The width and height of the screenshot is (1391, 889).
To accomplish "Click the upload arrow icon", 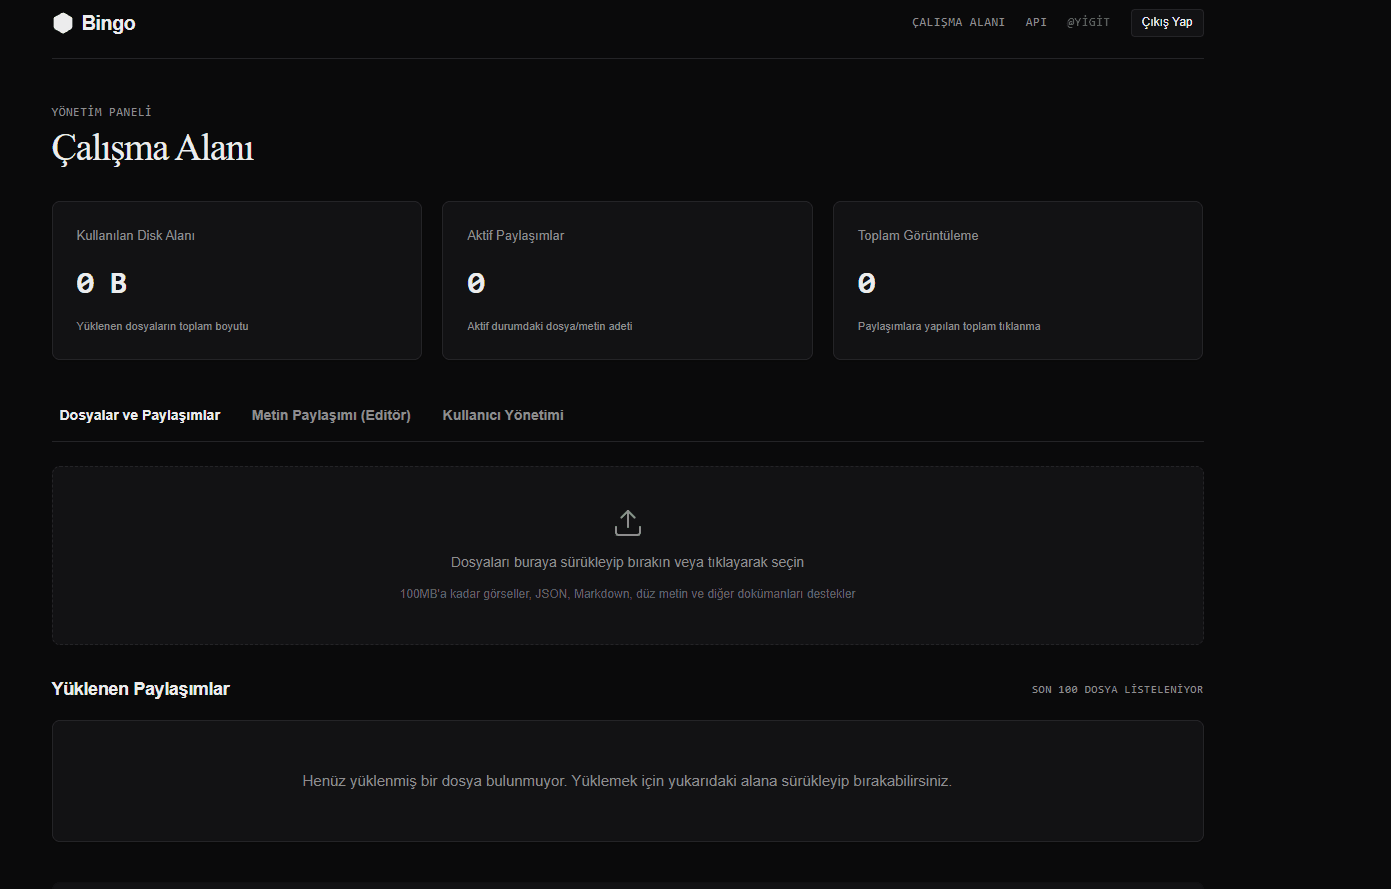I will click(627, 523).
